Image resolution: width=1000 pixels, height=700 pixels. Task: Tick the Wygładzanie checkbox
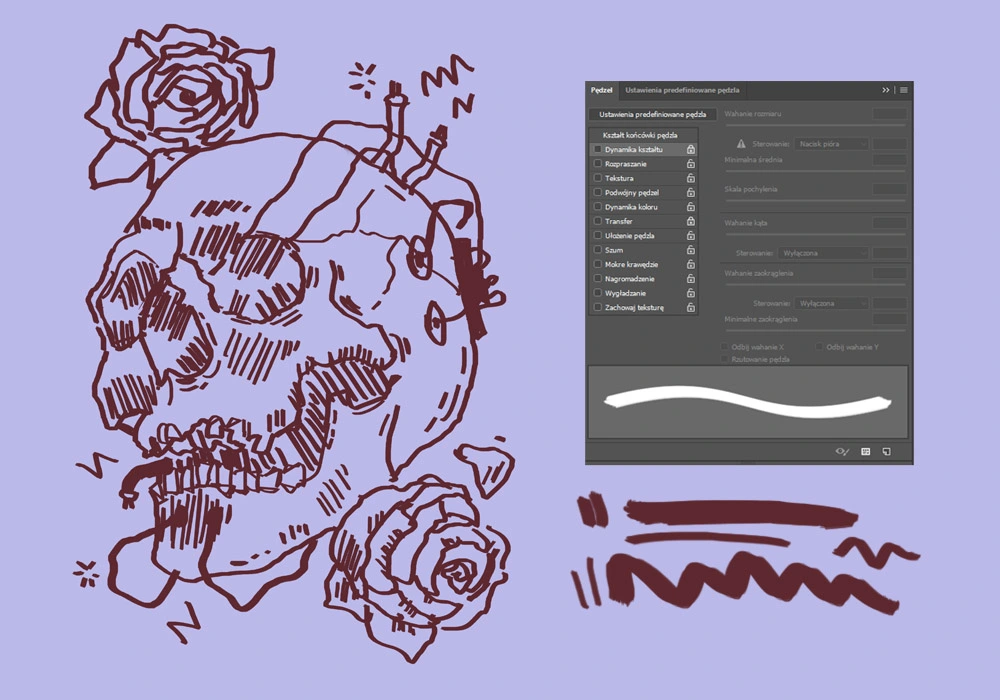(x=598, y=293)
